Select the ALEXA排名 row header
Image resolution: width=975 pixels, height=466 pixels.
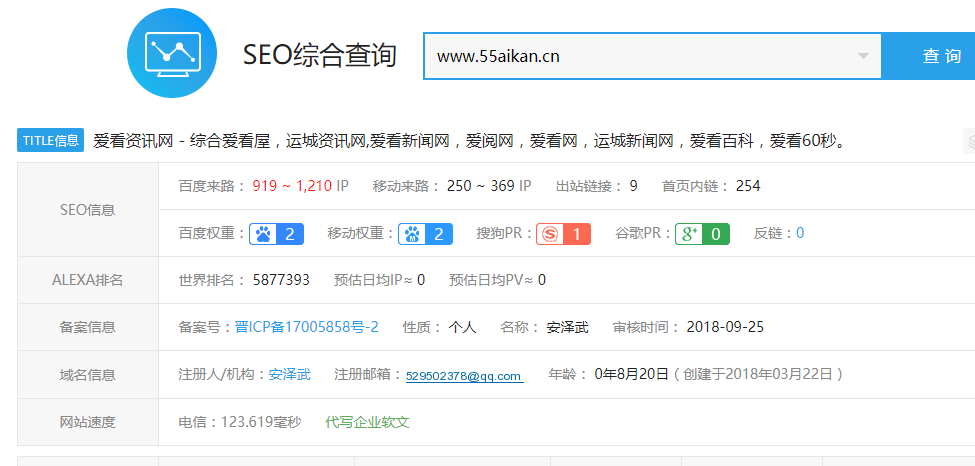pos(88,280)
